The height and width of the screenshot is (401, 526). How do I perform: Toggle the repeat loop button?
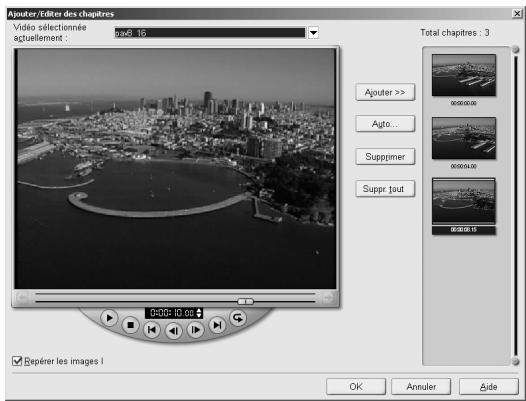238,317
